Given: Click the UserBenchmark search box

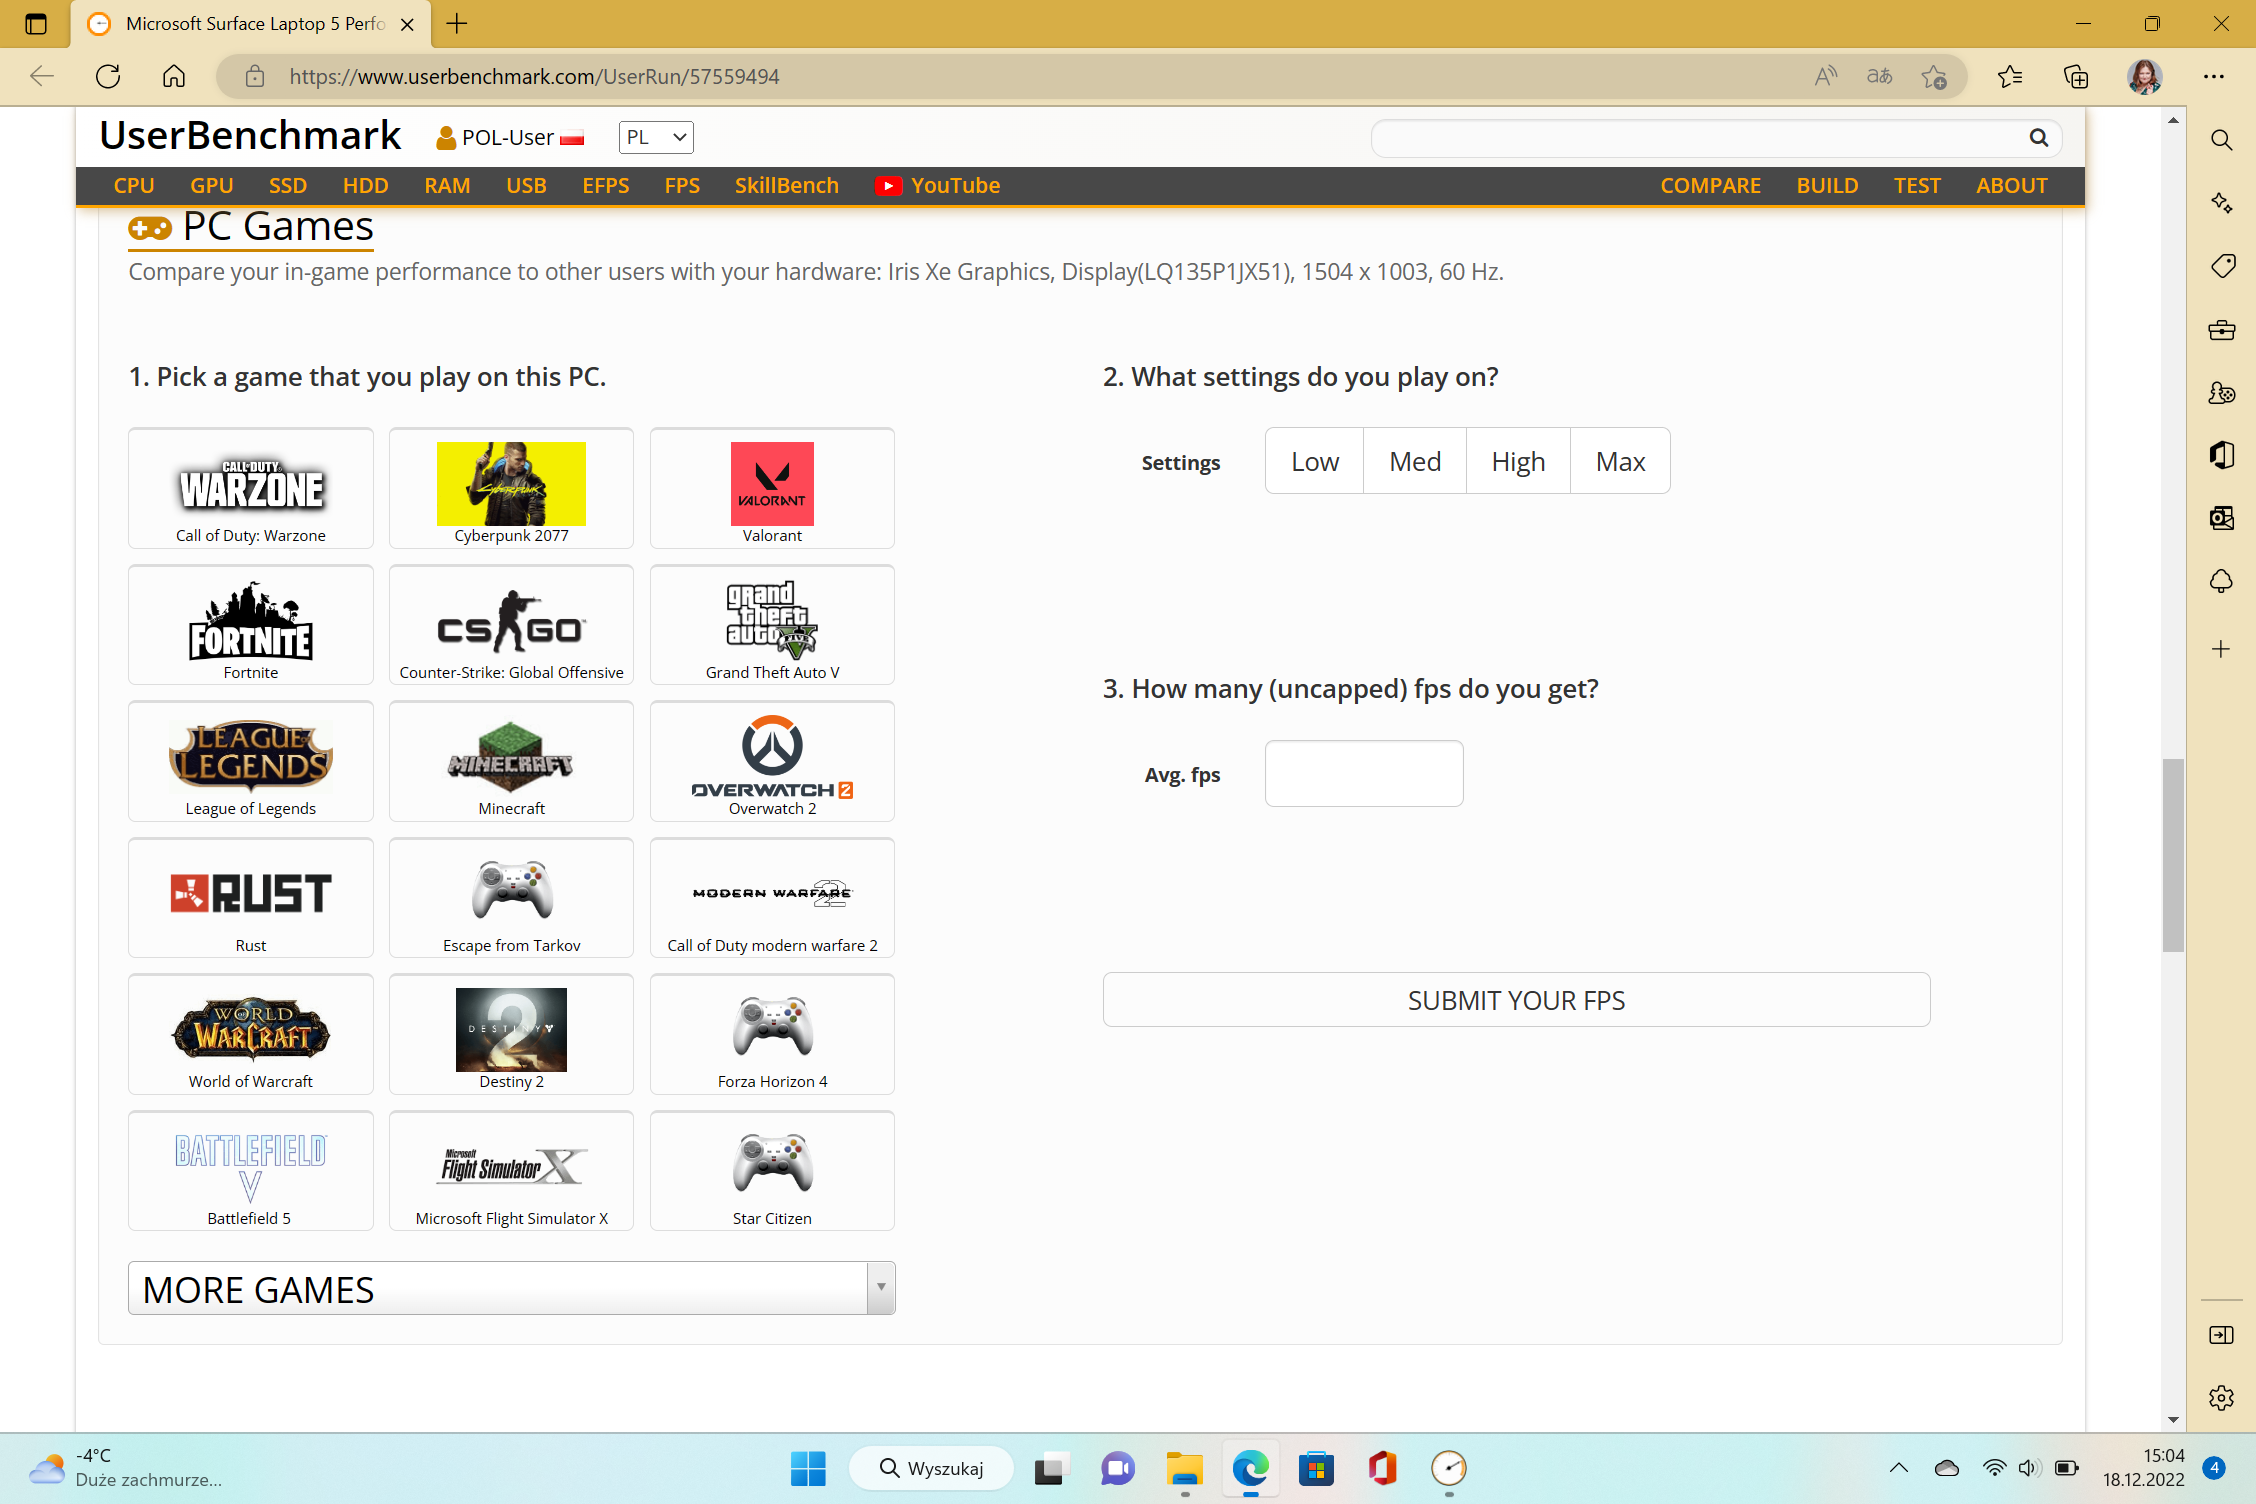Looking at the screenshot, I should coord(1717,138).
